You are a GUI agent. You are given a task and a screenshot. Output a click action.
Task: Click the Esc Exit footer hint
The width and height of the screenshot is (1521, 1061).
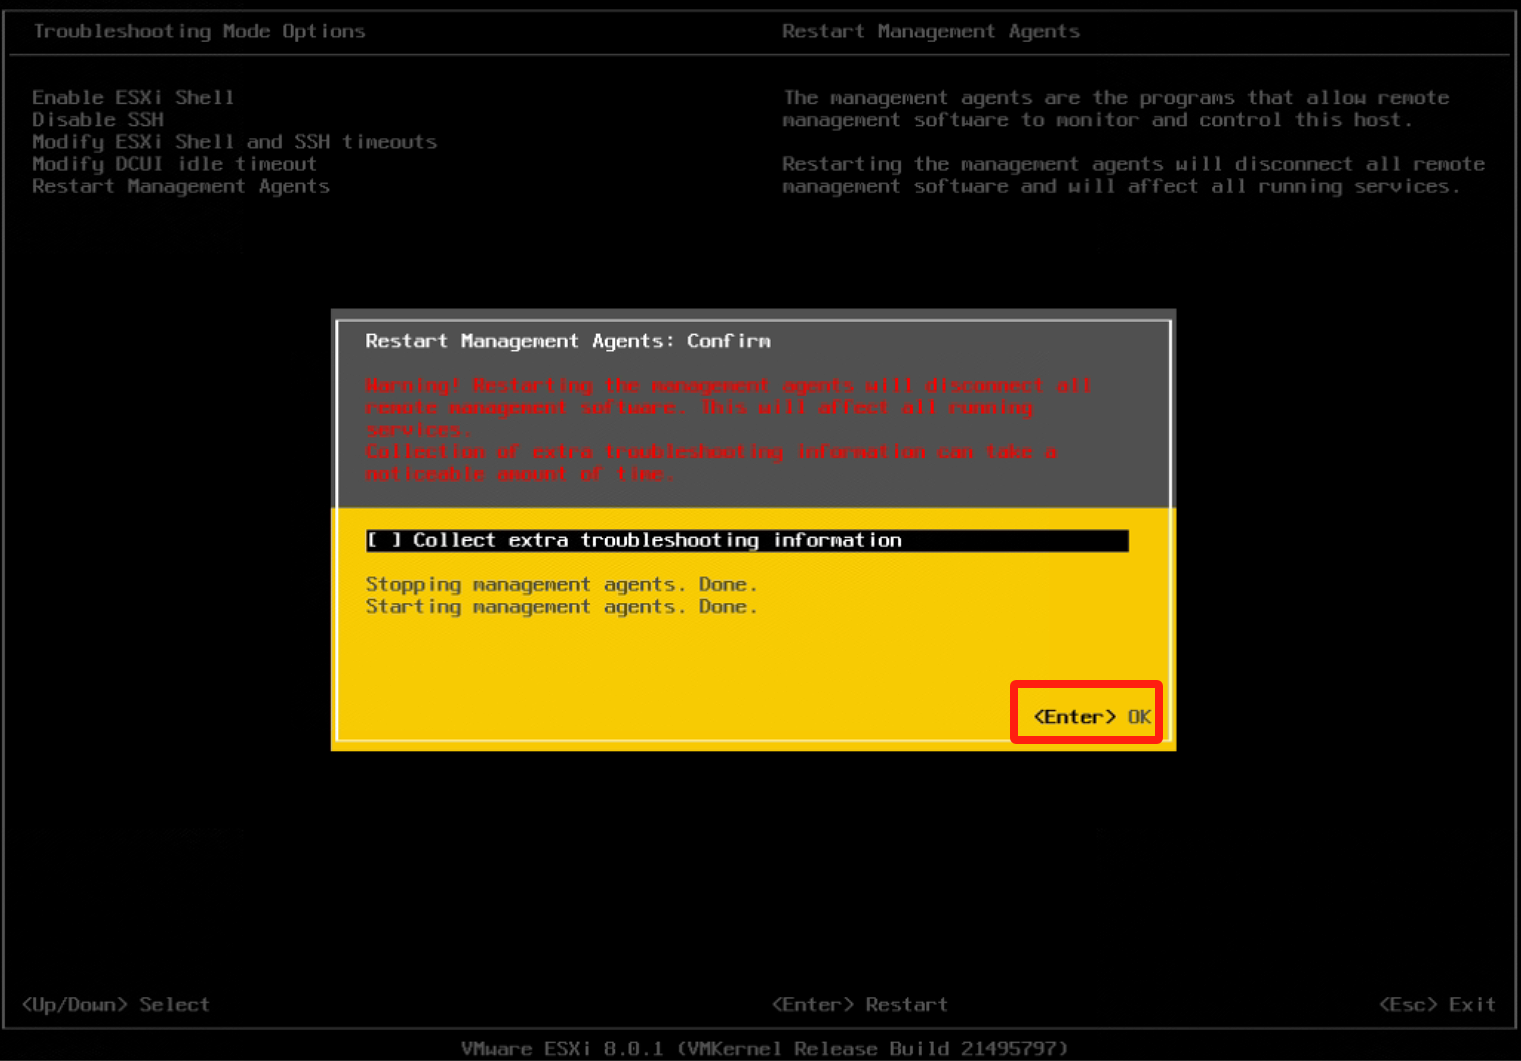1437,1004
